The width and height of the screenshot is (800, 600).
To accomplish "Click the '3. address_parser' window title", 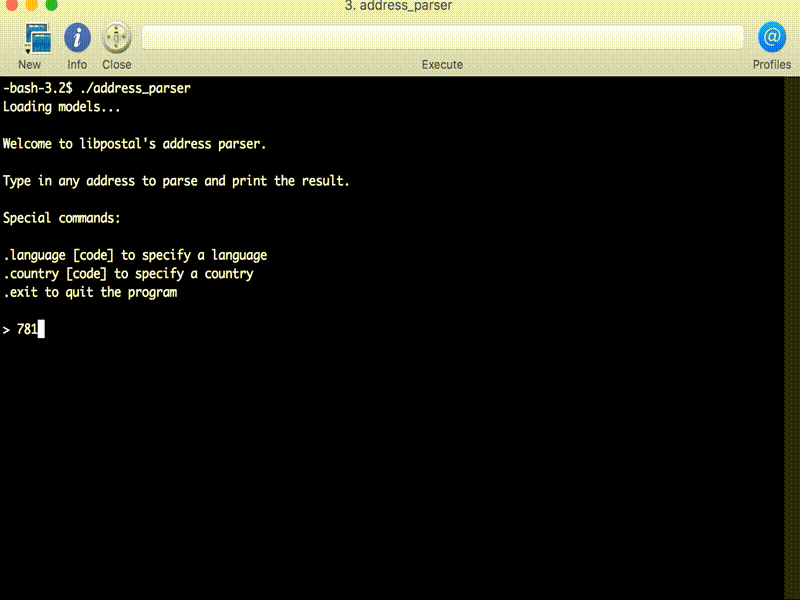I will pyautogui.click(x=398, y=6).
